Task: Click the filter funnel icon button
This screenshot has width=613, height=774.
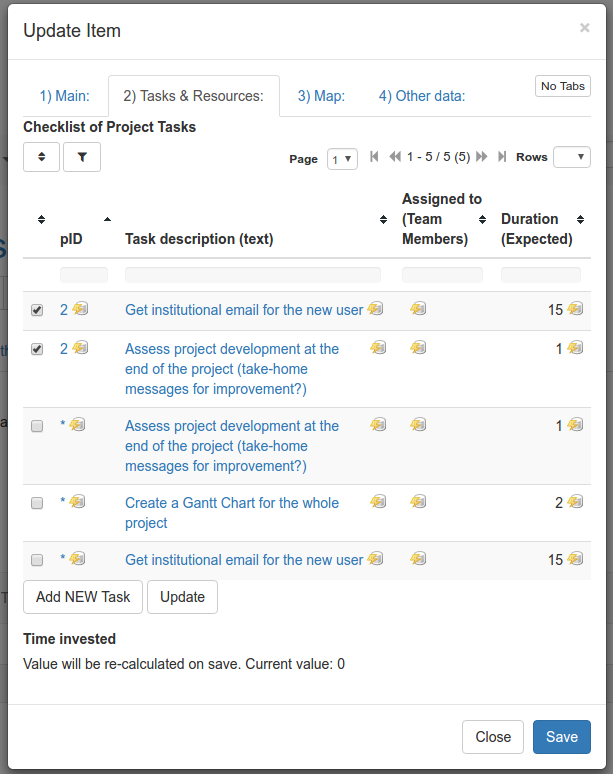Action: coord(82,157)
